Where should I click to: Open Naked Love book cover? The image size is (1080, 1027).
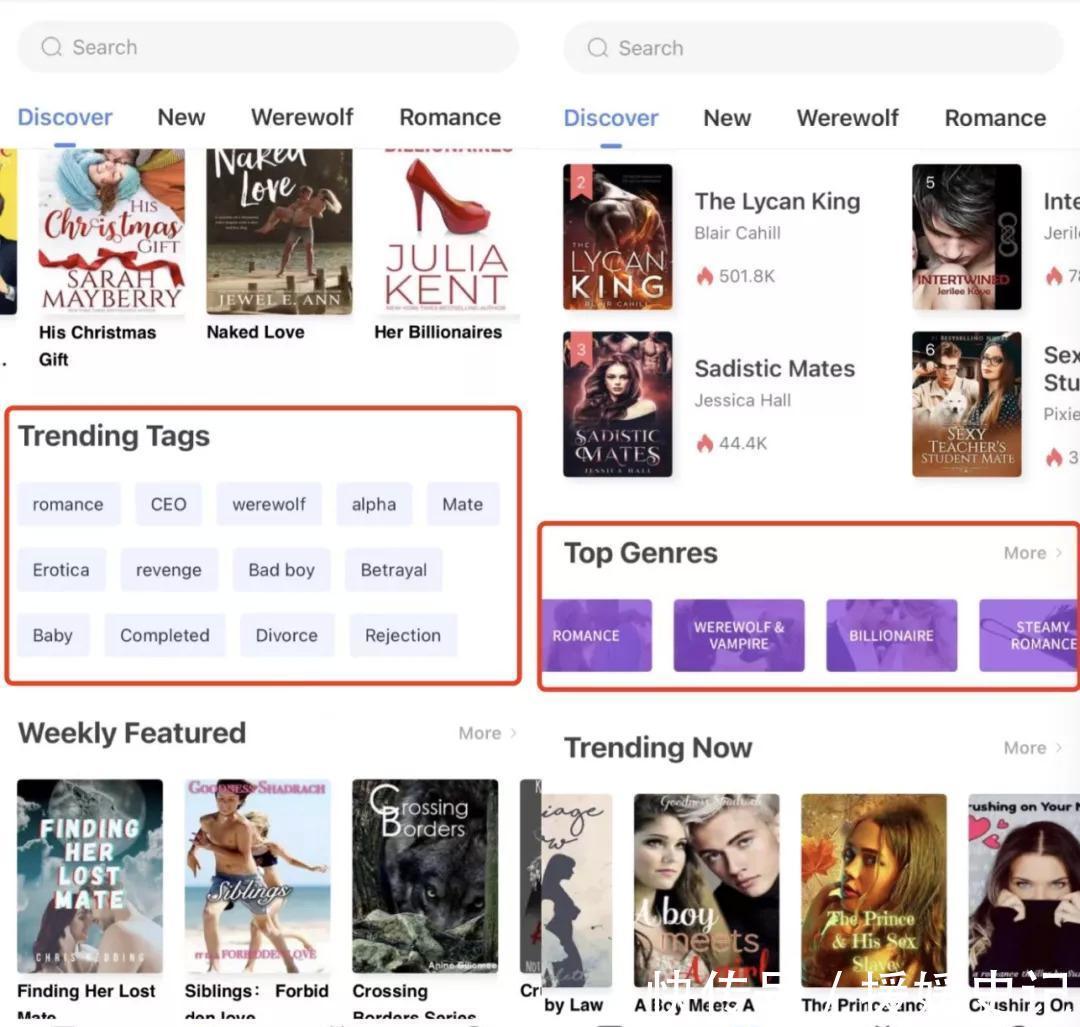(279, 231)
